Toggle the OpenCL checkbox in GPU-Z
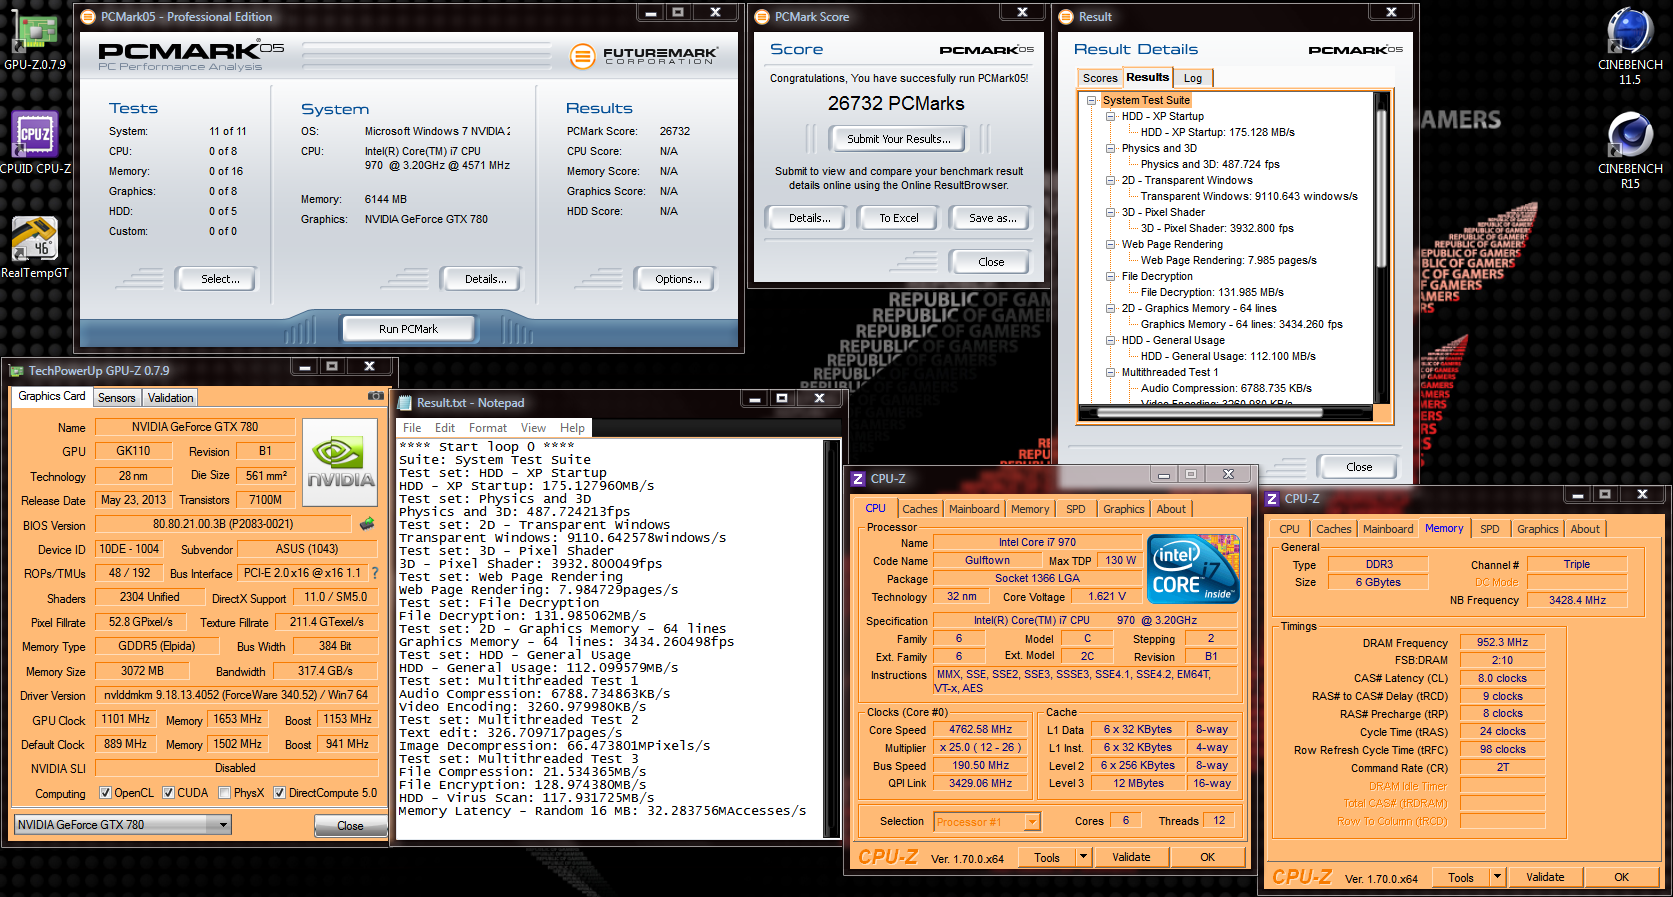The image size is (1673, 897). pyautogui.click(x=105, y=793)
